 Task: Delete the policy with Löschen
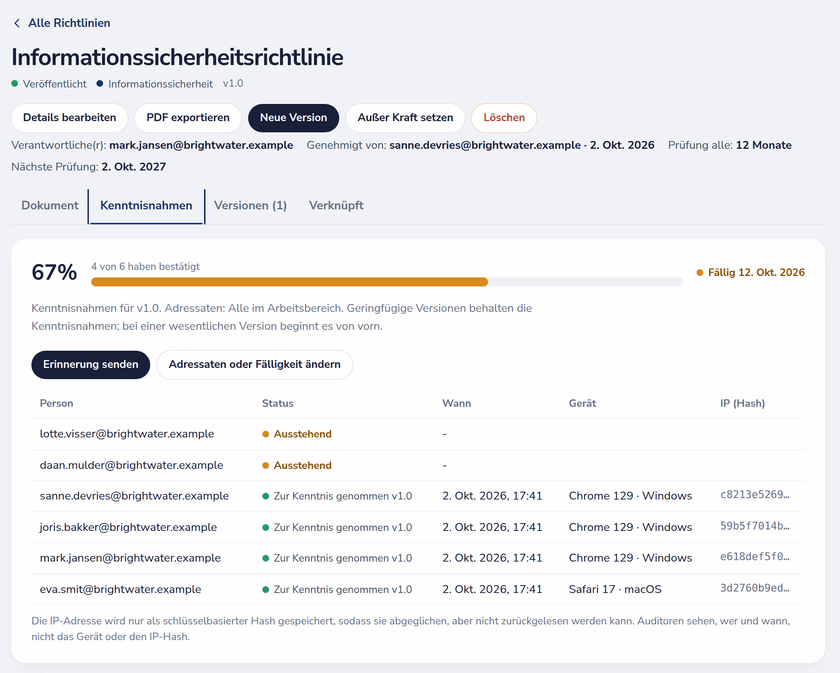504,118
